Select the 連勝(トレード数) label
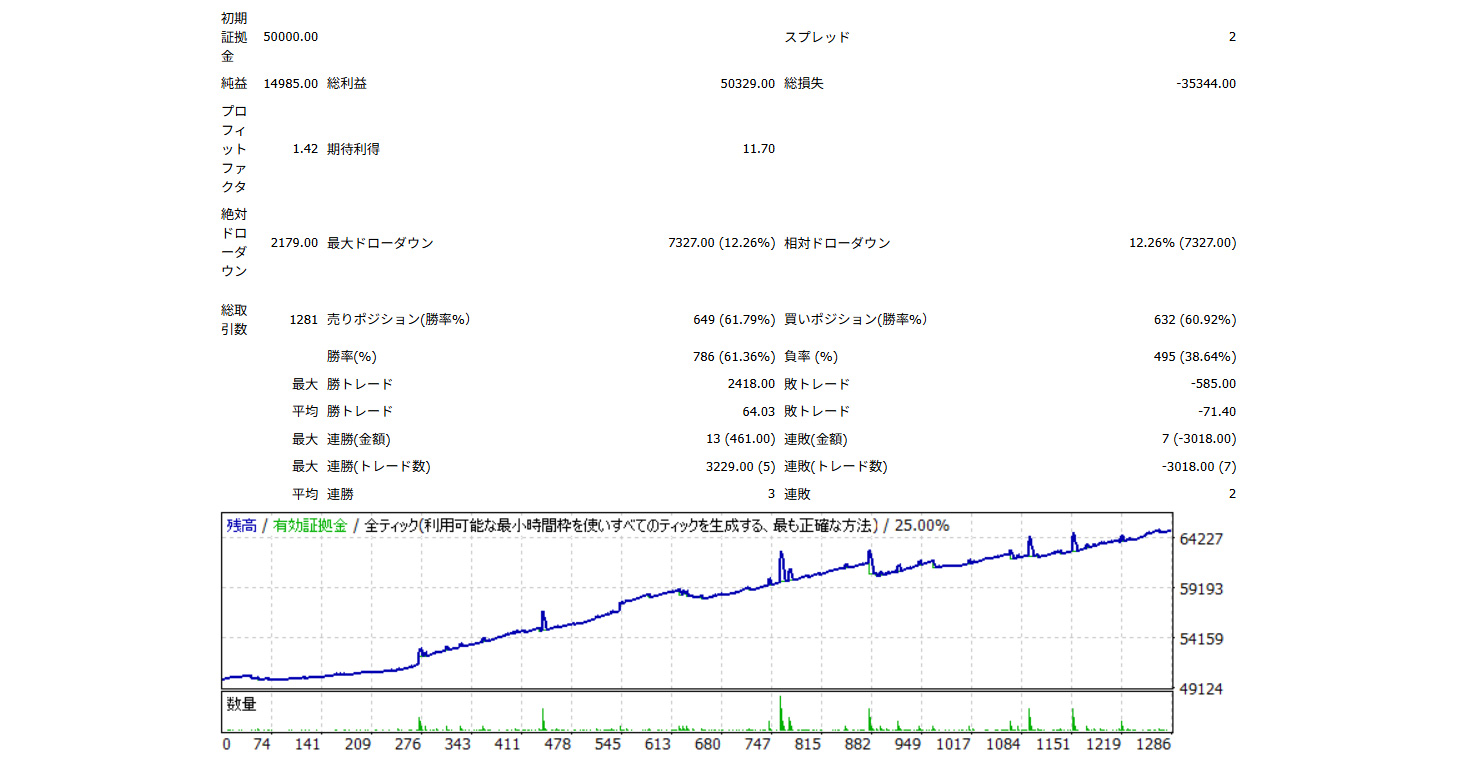1460x762 pixels. pos(378,467)
